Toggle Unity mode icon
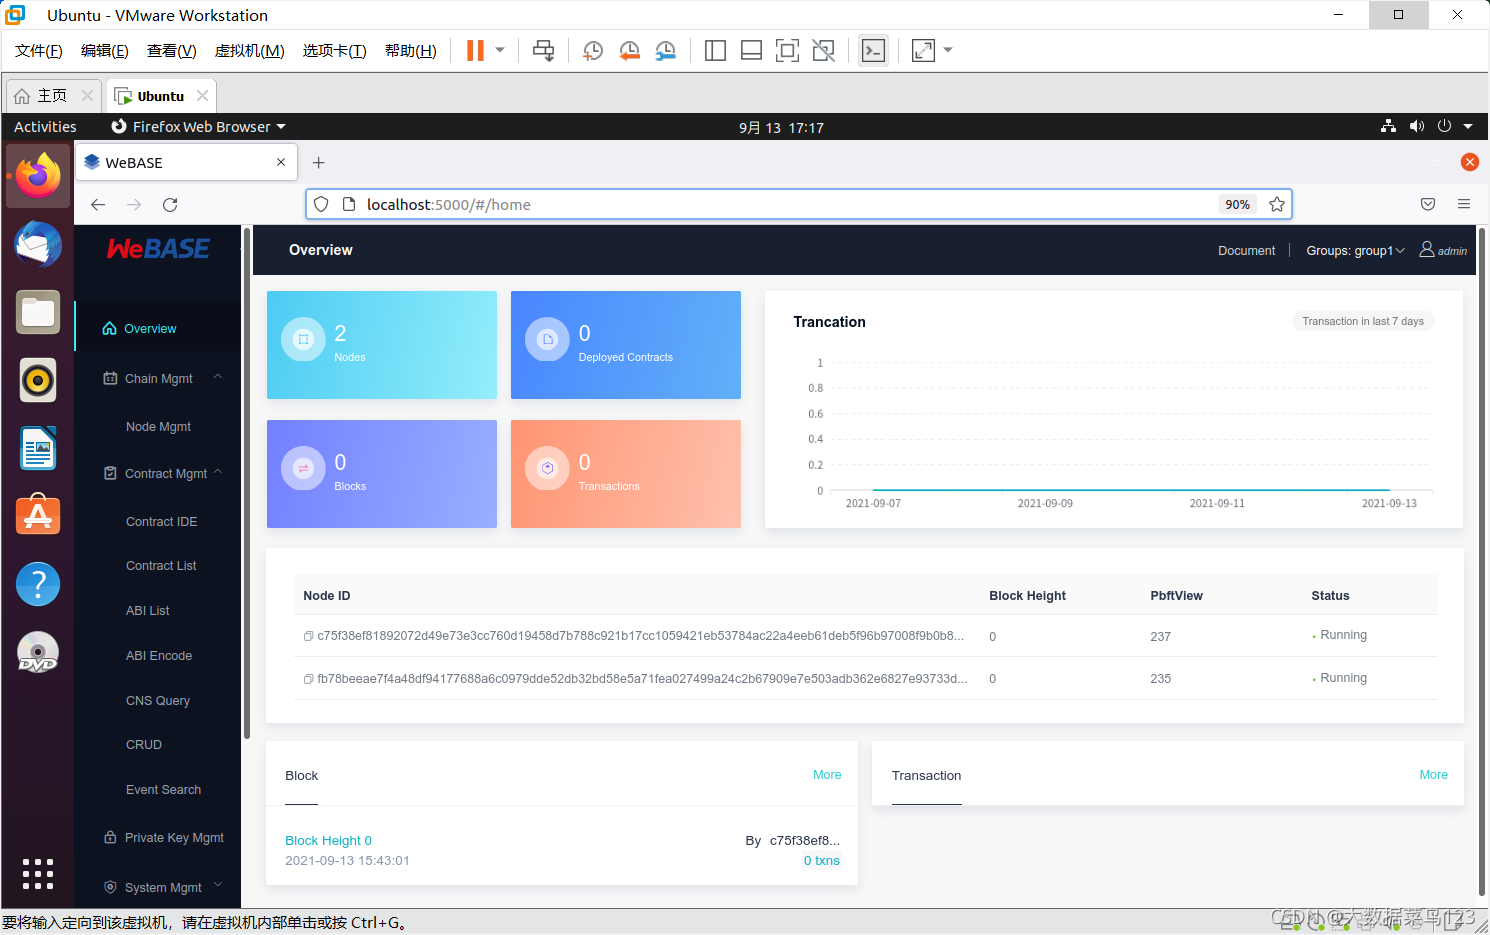 [823, 50]
